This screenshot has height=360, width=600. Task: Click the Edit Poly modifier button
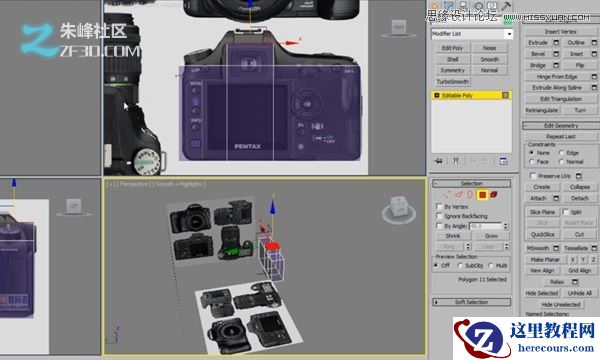452,48
